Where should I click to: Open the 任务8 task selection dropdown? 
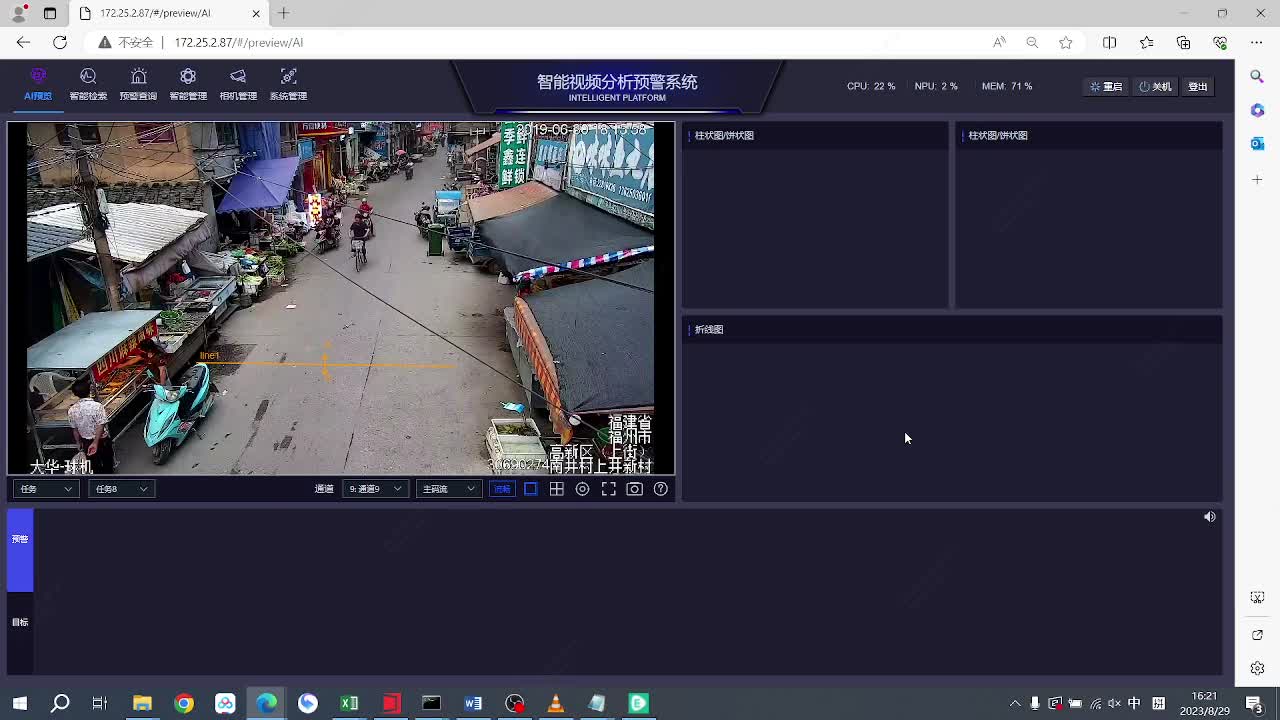coord(121,489)
